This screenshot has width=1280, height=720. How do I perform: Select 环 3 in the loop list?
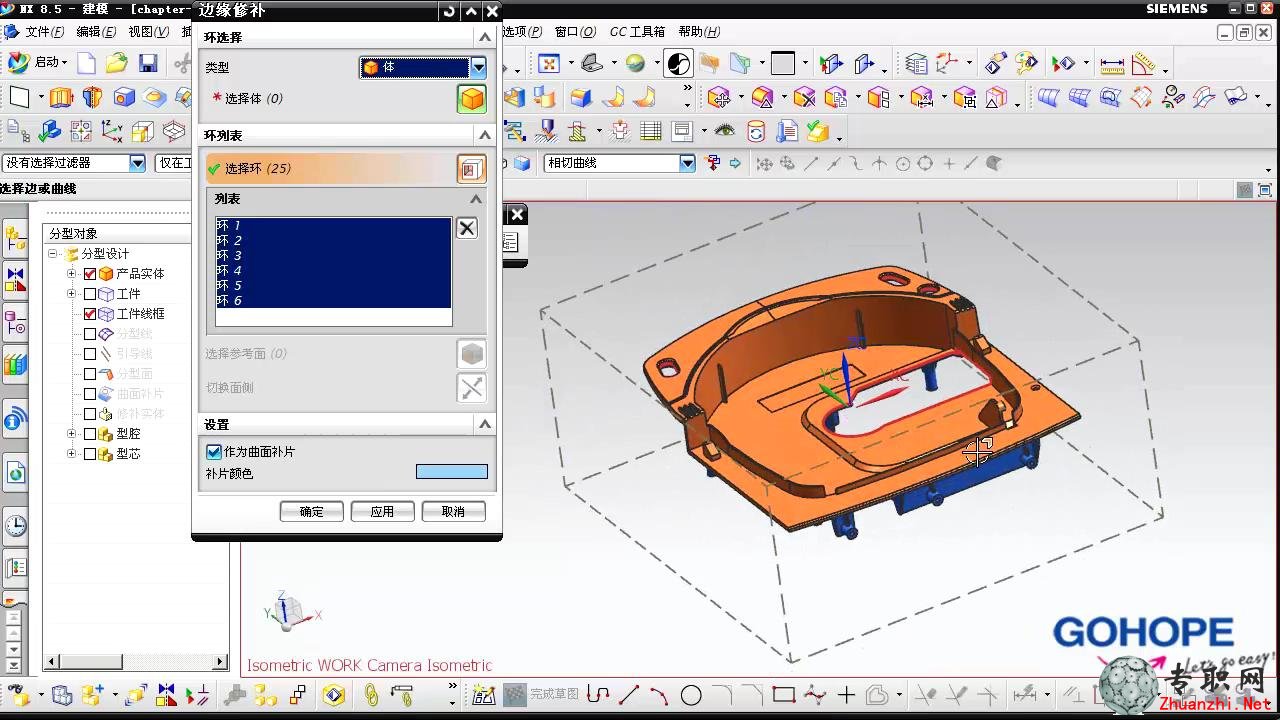tap(333, 256)
